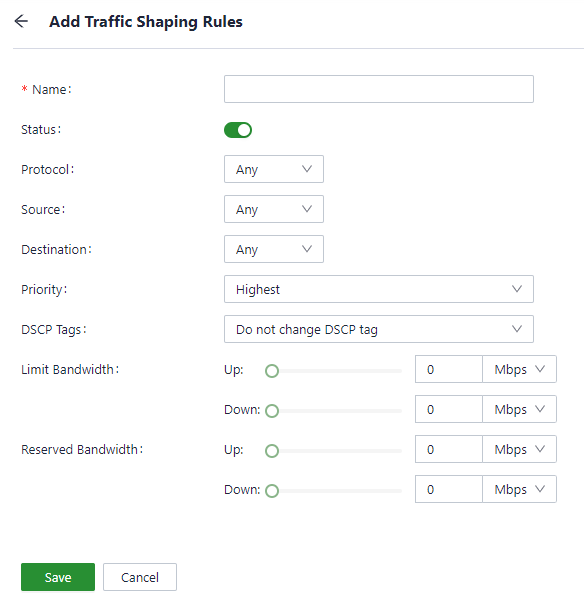Click the Name input field
The width and height of the screenshot is (584, 615).
click(378, 89)
